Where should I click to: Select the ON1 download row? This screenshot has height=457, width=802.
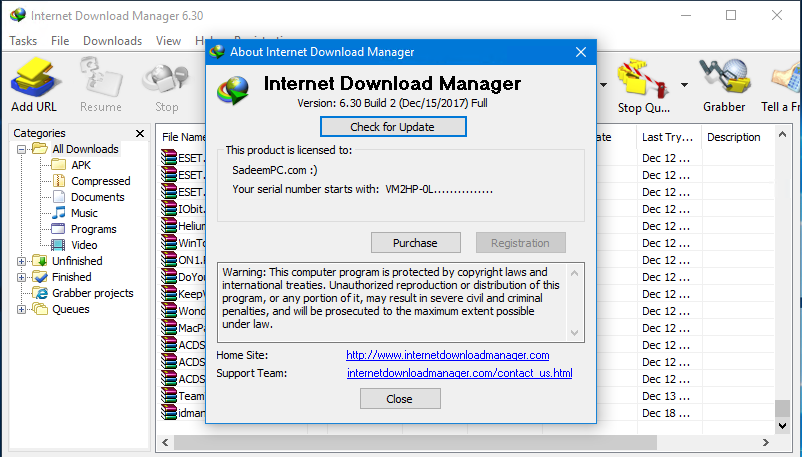183,259
